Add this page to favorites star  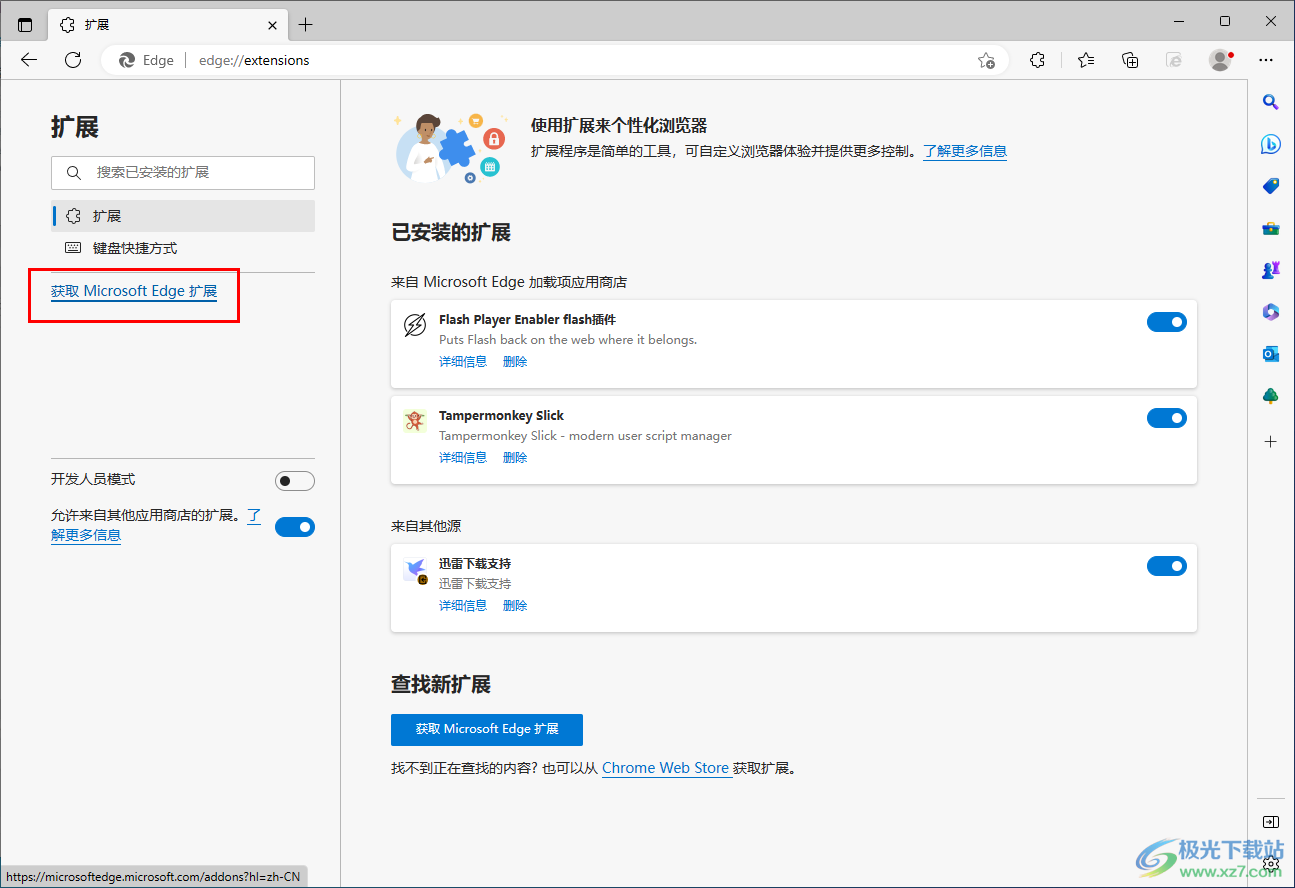[x=986, y=60]
